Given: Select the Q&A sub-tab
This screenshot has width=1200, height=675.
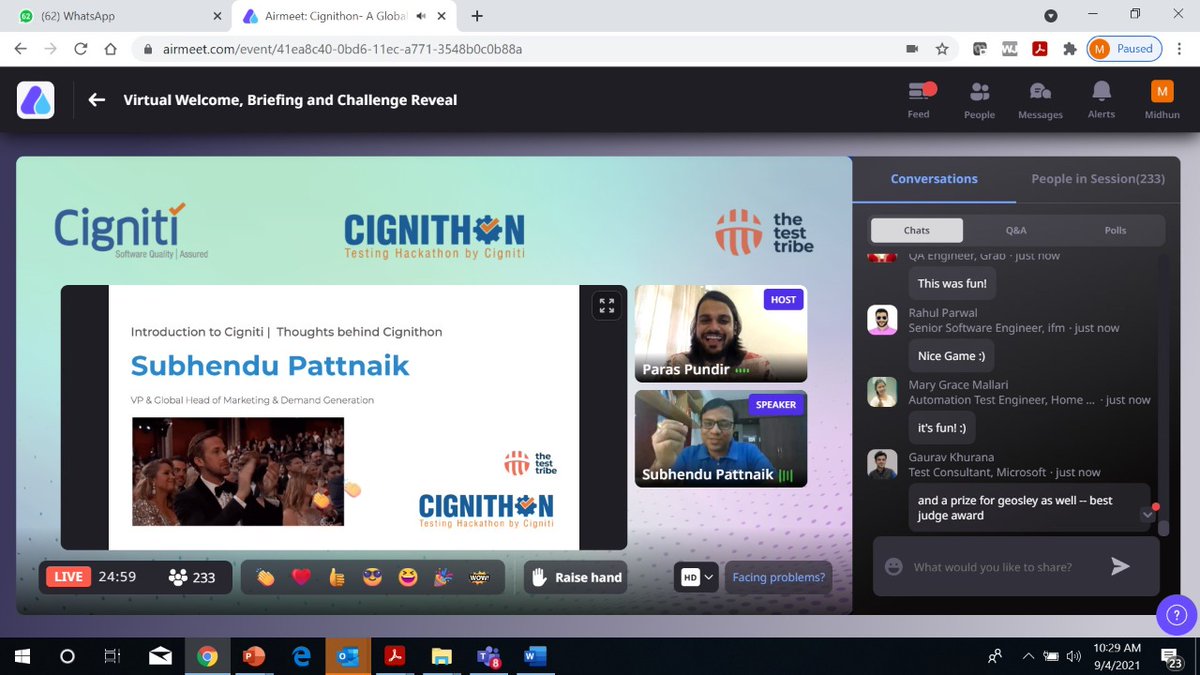Looking at the screenshot, I should coord(1016,230).
